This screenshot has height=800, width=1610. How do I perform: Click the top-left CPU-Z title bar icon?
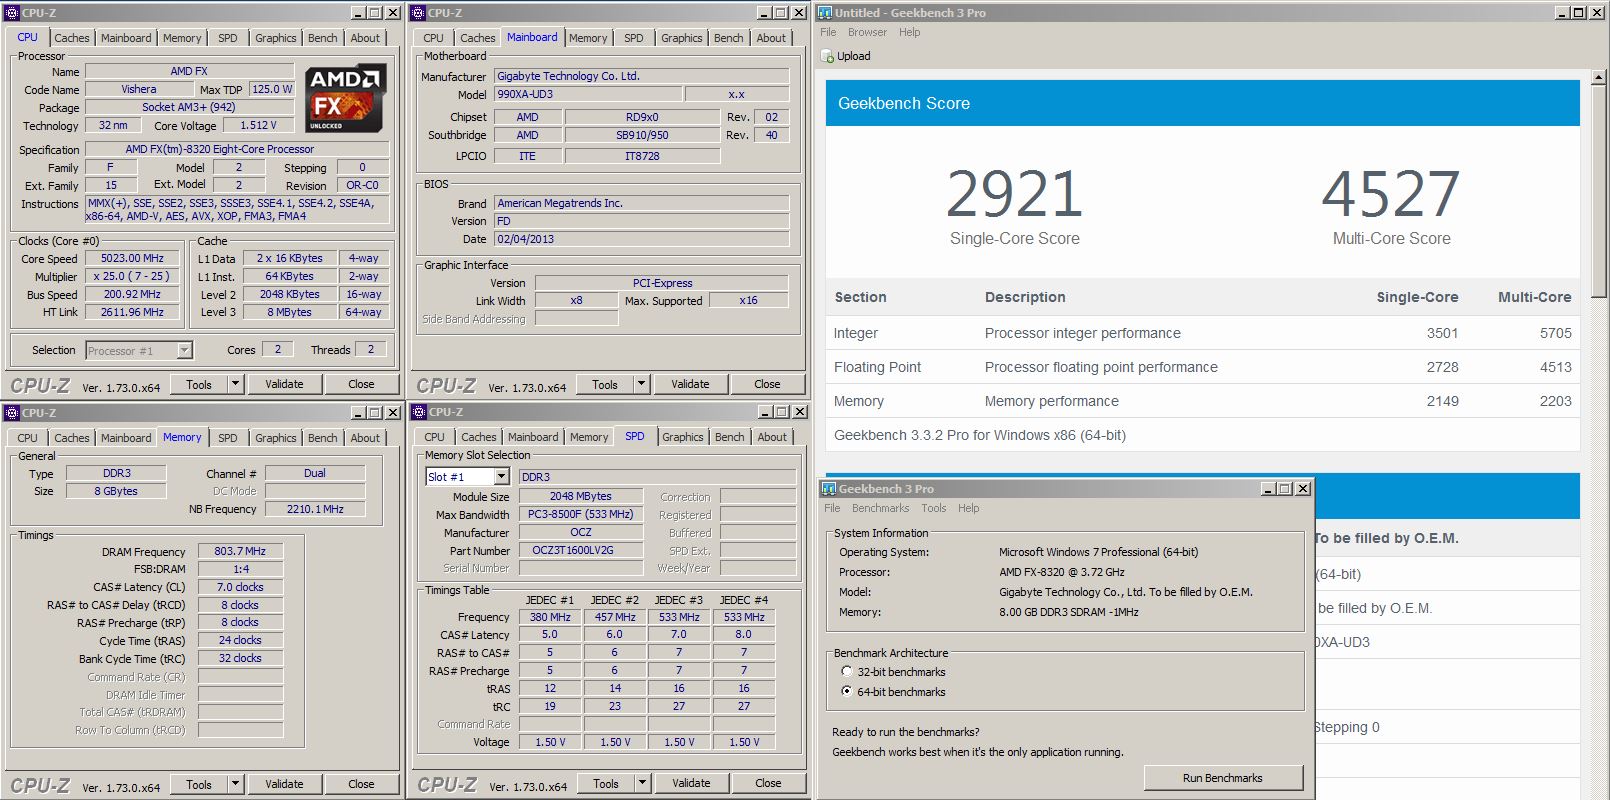[12, 13]
